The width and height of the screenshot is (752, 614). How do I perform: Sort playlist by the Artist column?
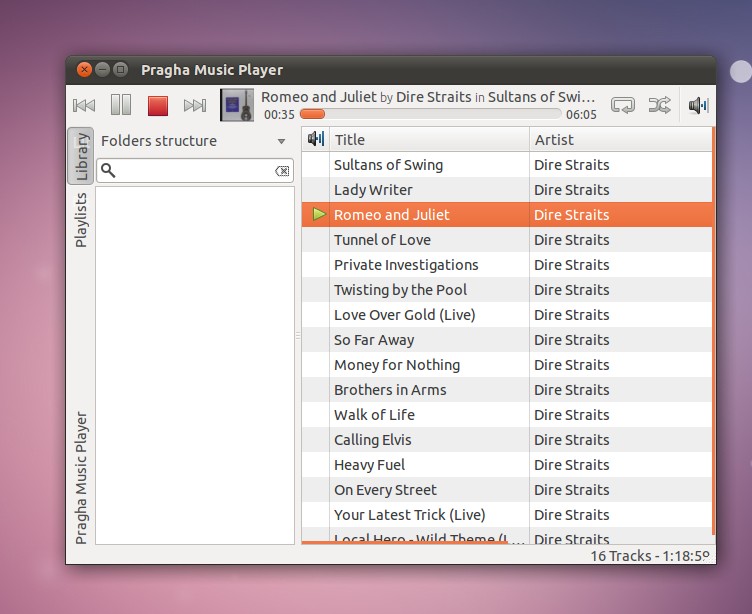[621, 140]
